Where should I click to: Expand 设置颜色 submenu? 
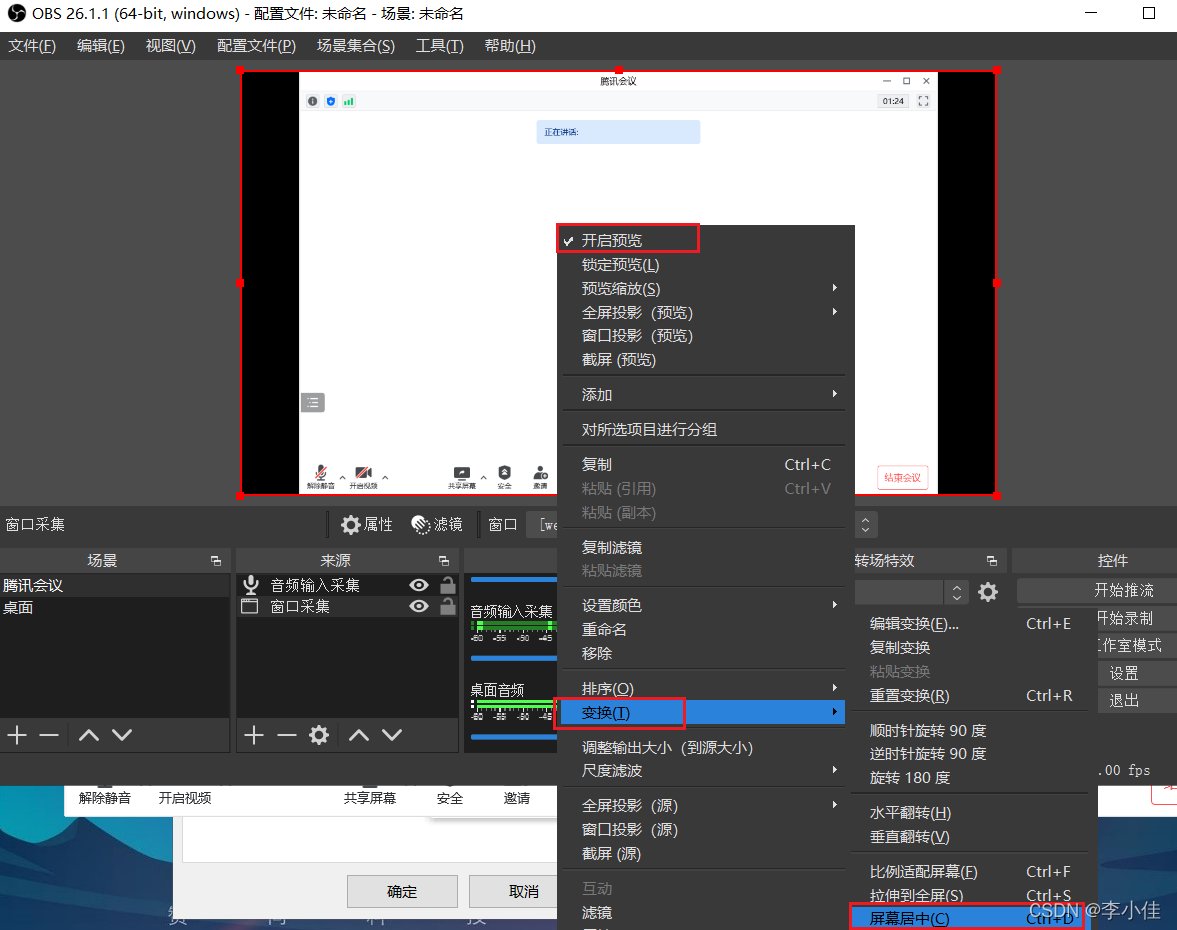706,605
